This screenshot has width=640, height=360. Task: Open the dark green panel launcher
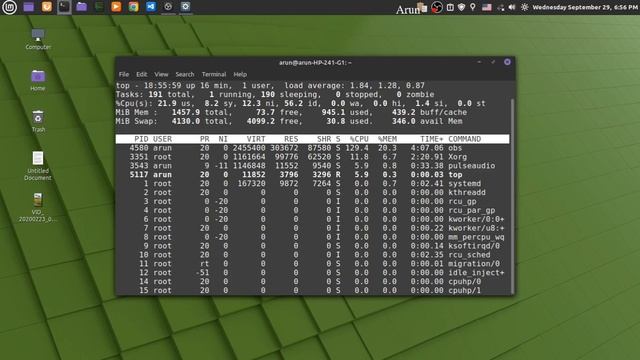point(99,7)
